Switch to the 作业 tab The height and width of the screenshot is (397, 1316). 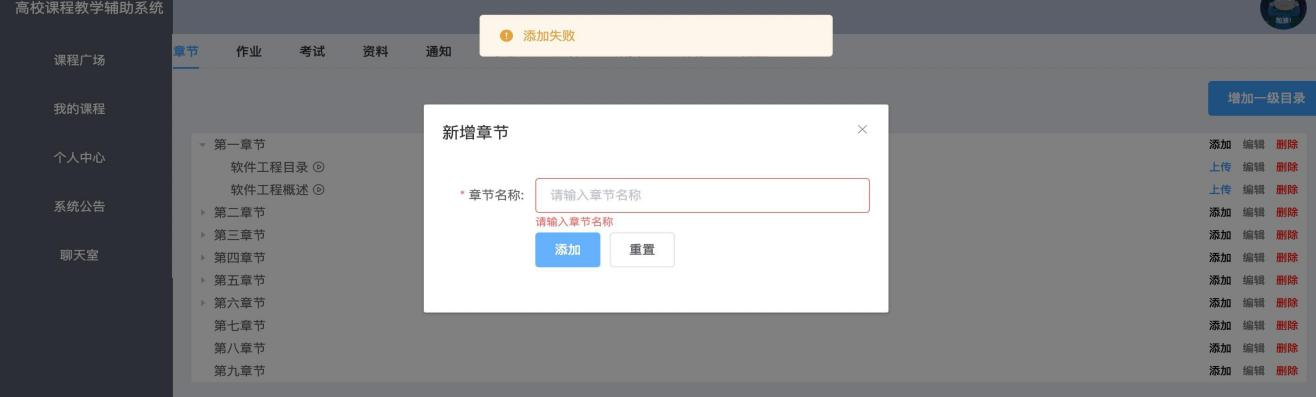click(249, 52)
